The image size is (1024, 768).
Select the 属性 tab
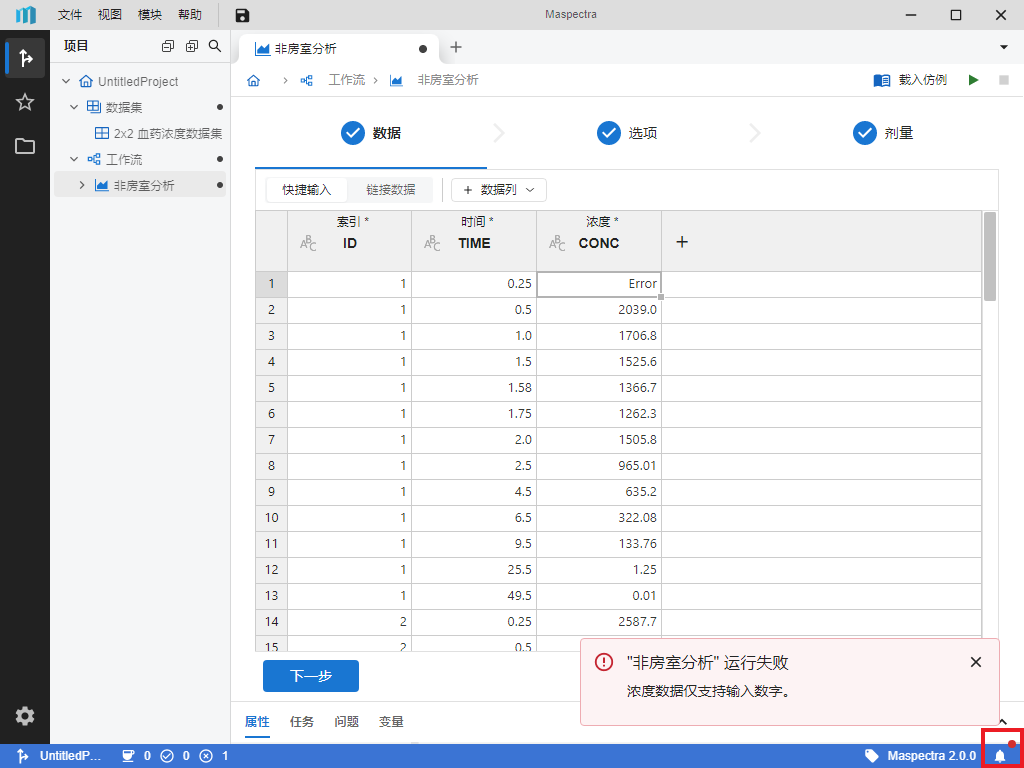point(257,722)
